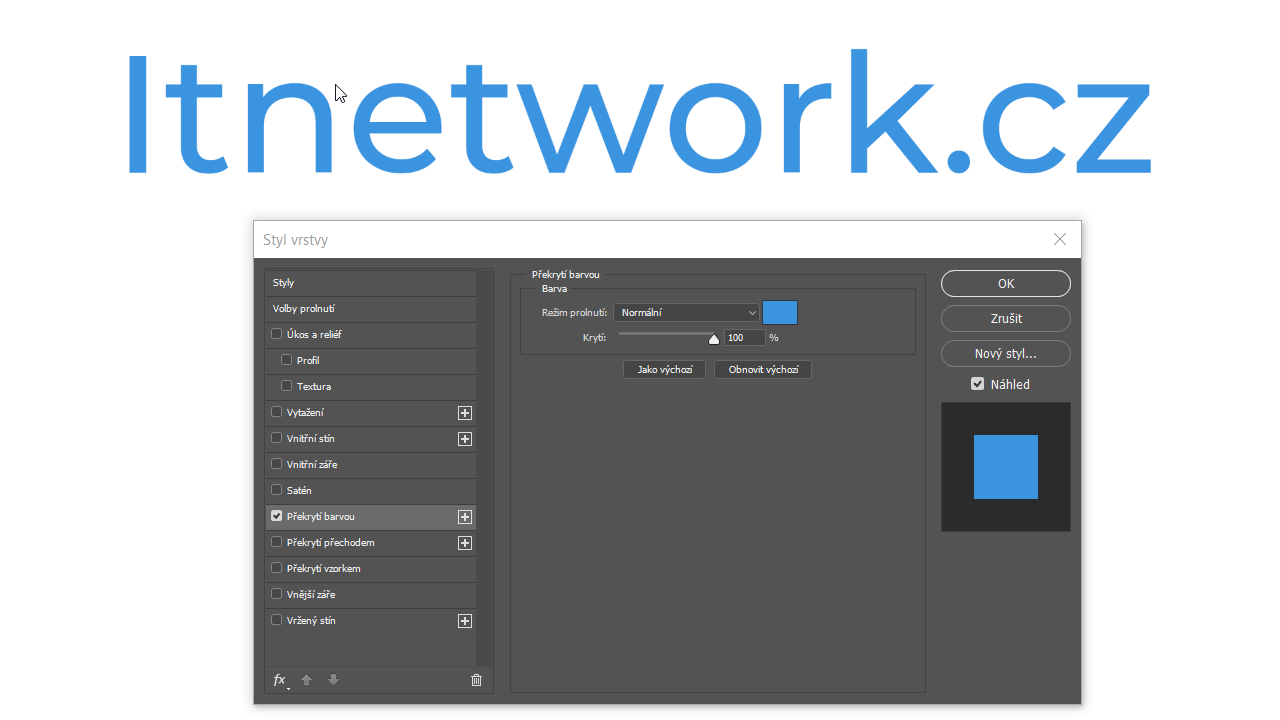1280x720 pixels.
Task: Toggle the Náhled preview checkbox
Action: tap(978, 384)
